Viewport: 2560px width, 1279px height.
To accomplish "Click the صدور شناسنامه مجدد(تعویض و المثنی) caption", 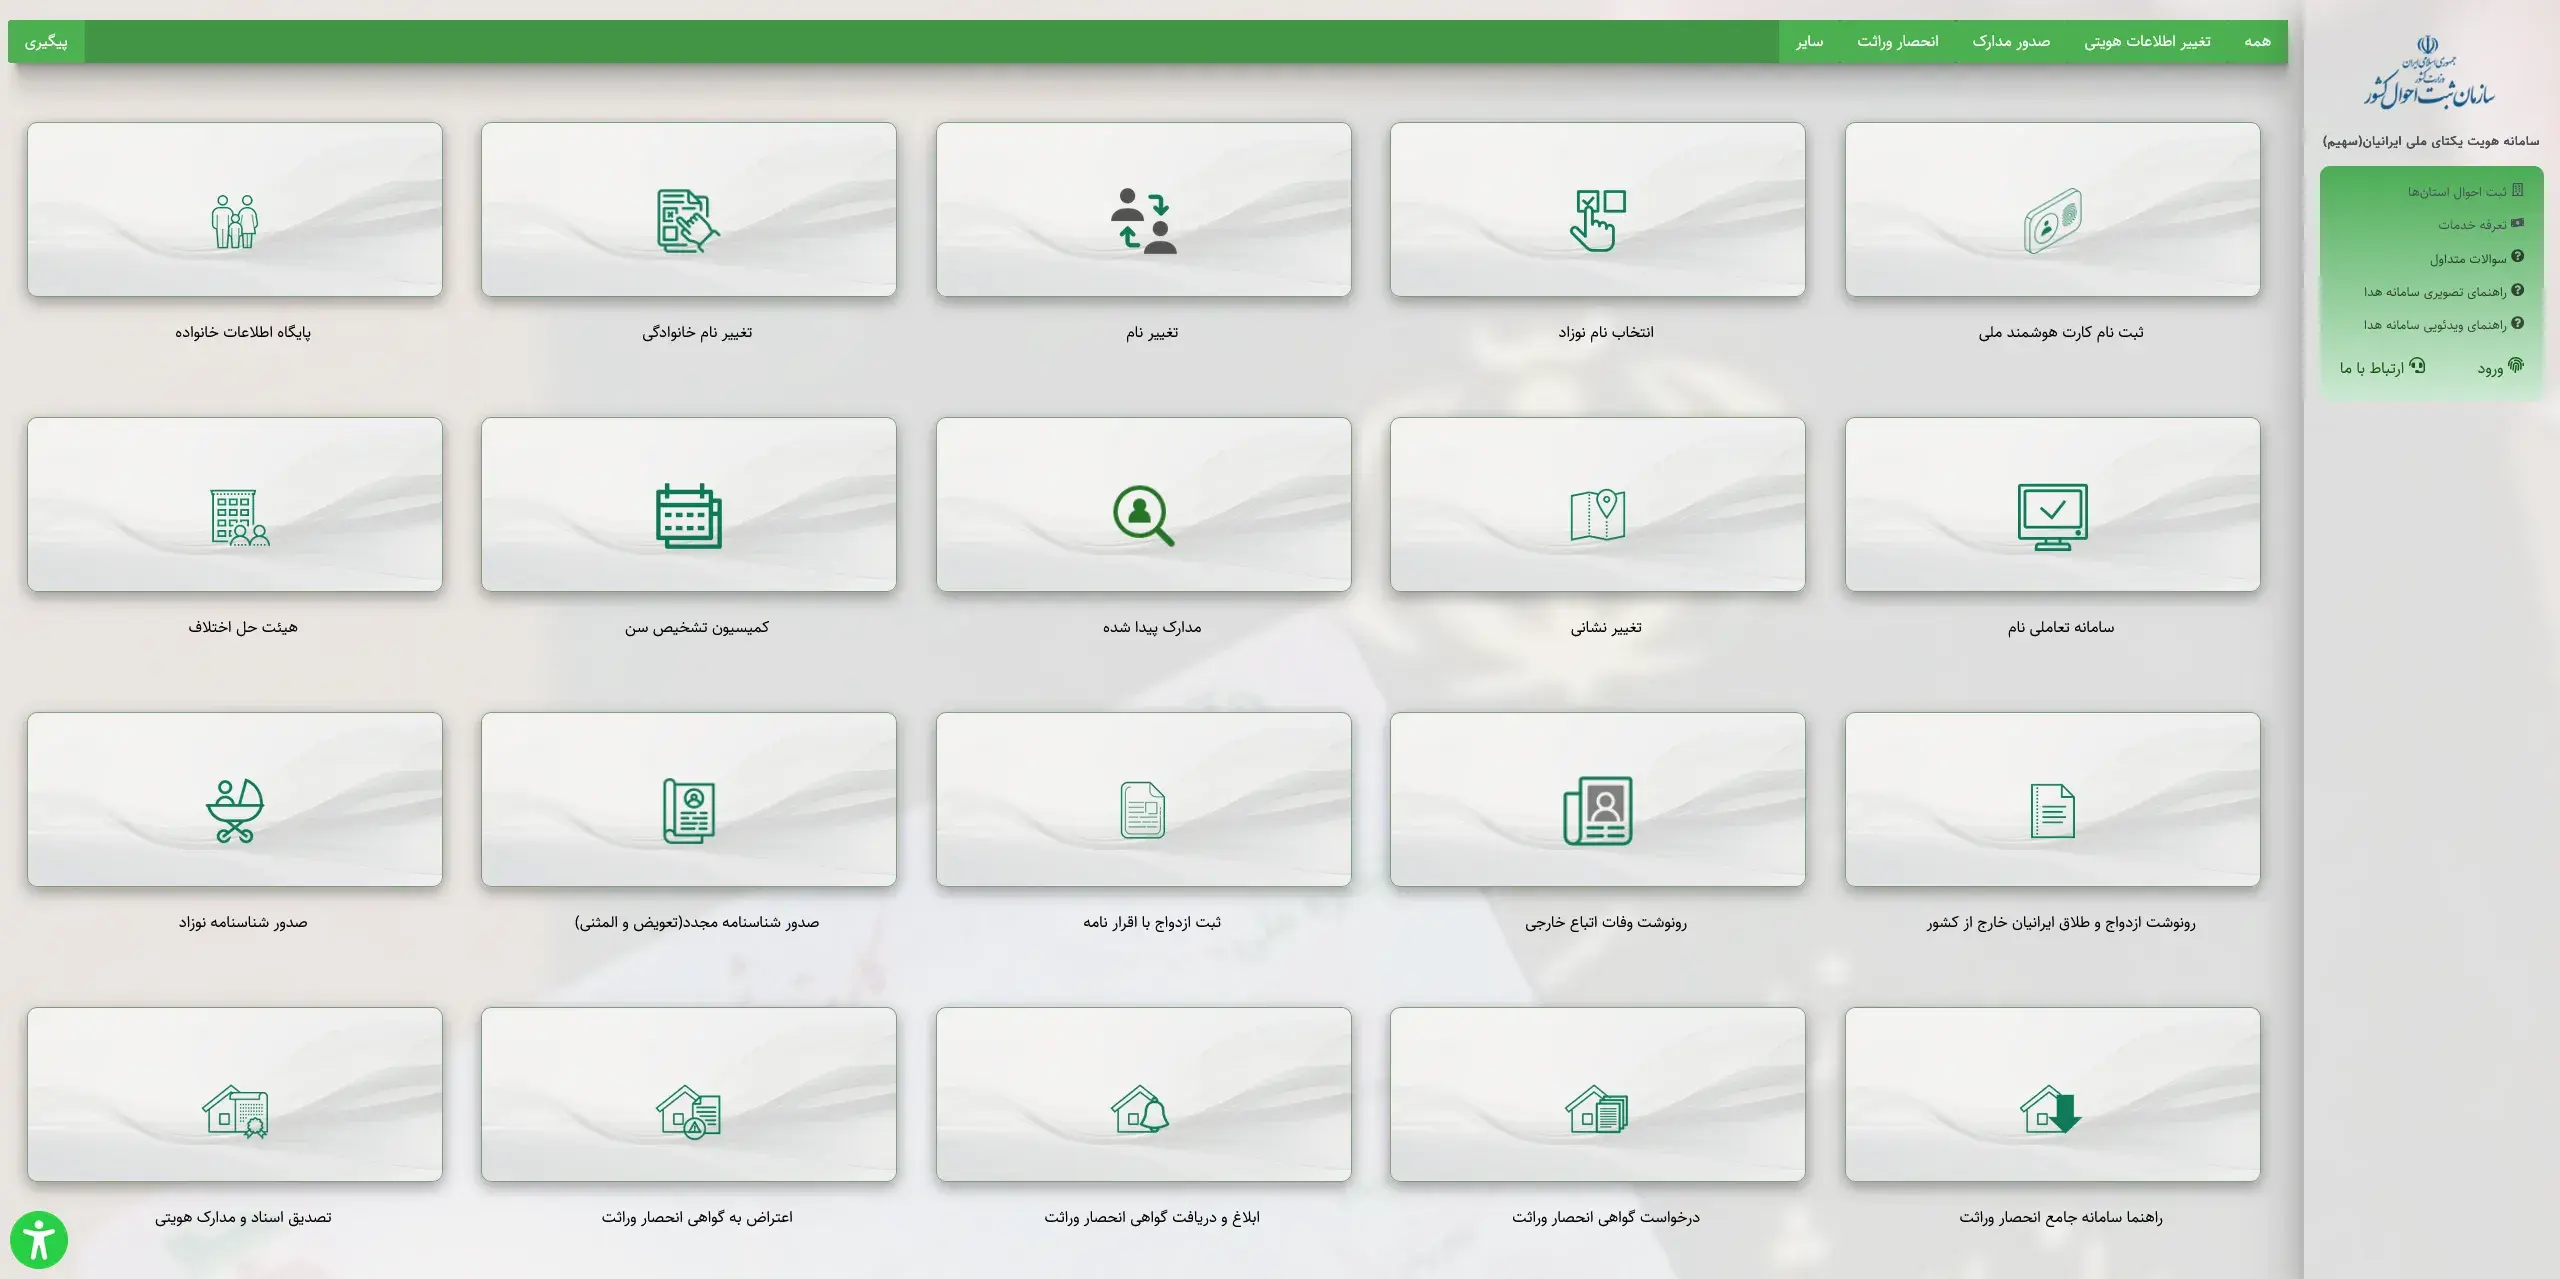I will [x=697, y=922].
